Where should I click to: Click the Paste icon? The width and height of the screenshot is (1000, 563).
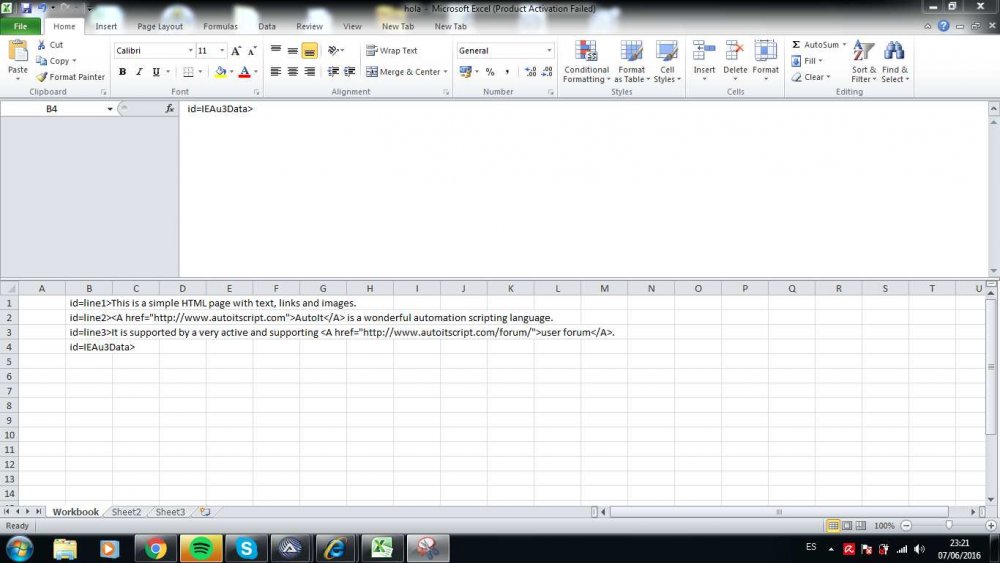(17, 51)
